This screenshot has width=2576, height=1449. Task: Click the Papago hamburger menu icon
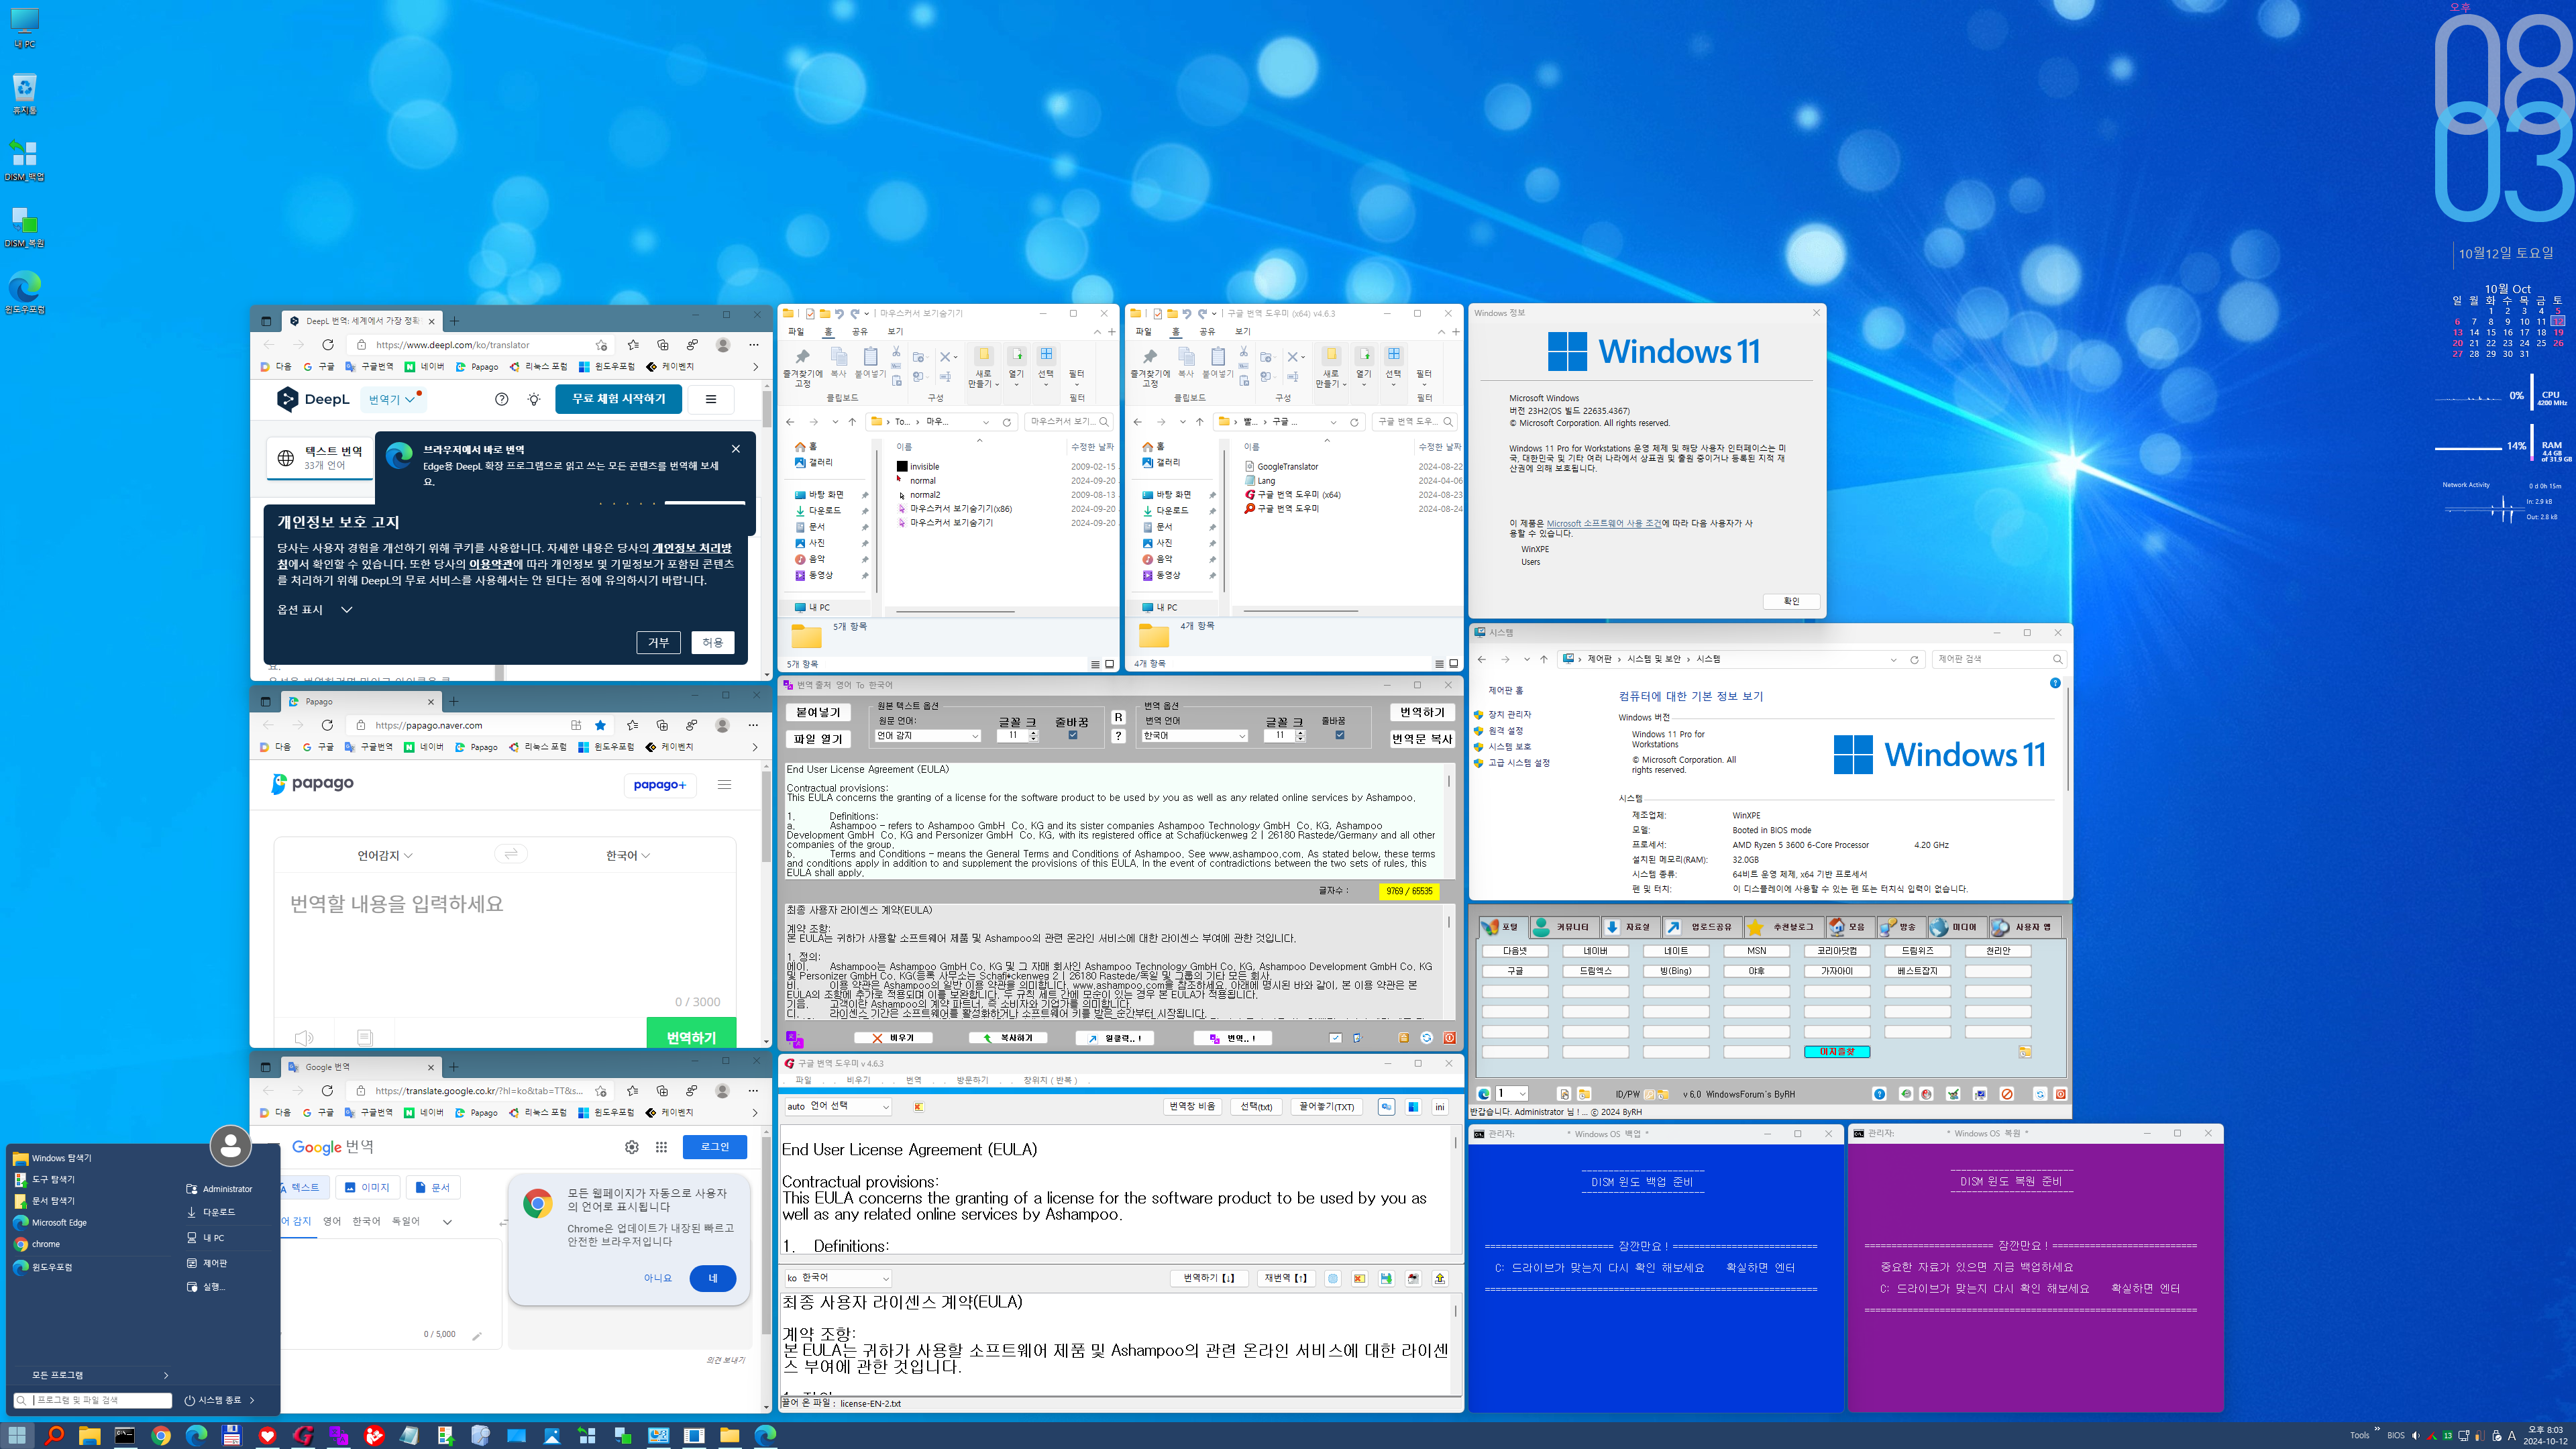tap(724, 785)
